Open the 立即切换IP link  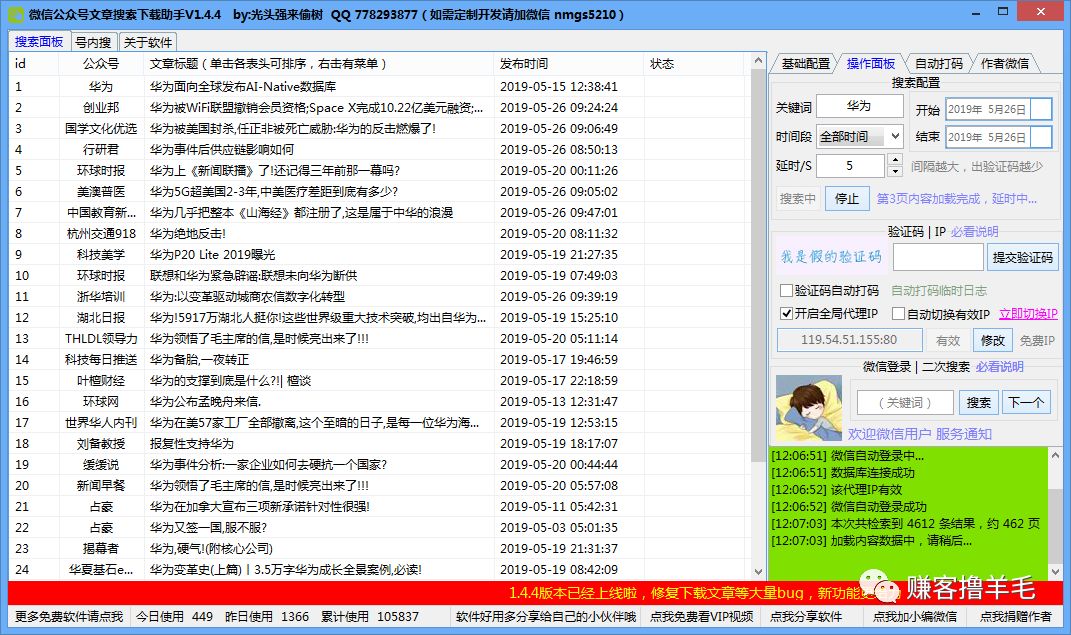[1028, 314]
